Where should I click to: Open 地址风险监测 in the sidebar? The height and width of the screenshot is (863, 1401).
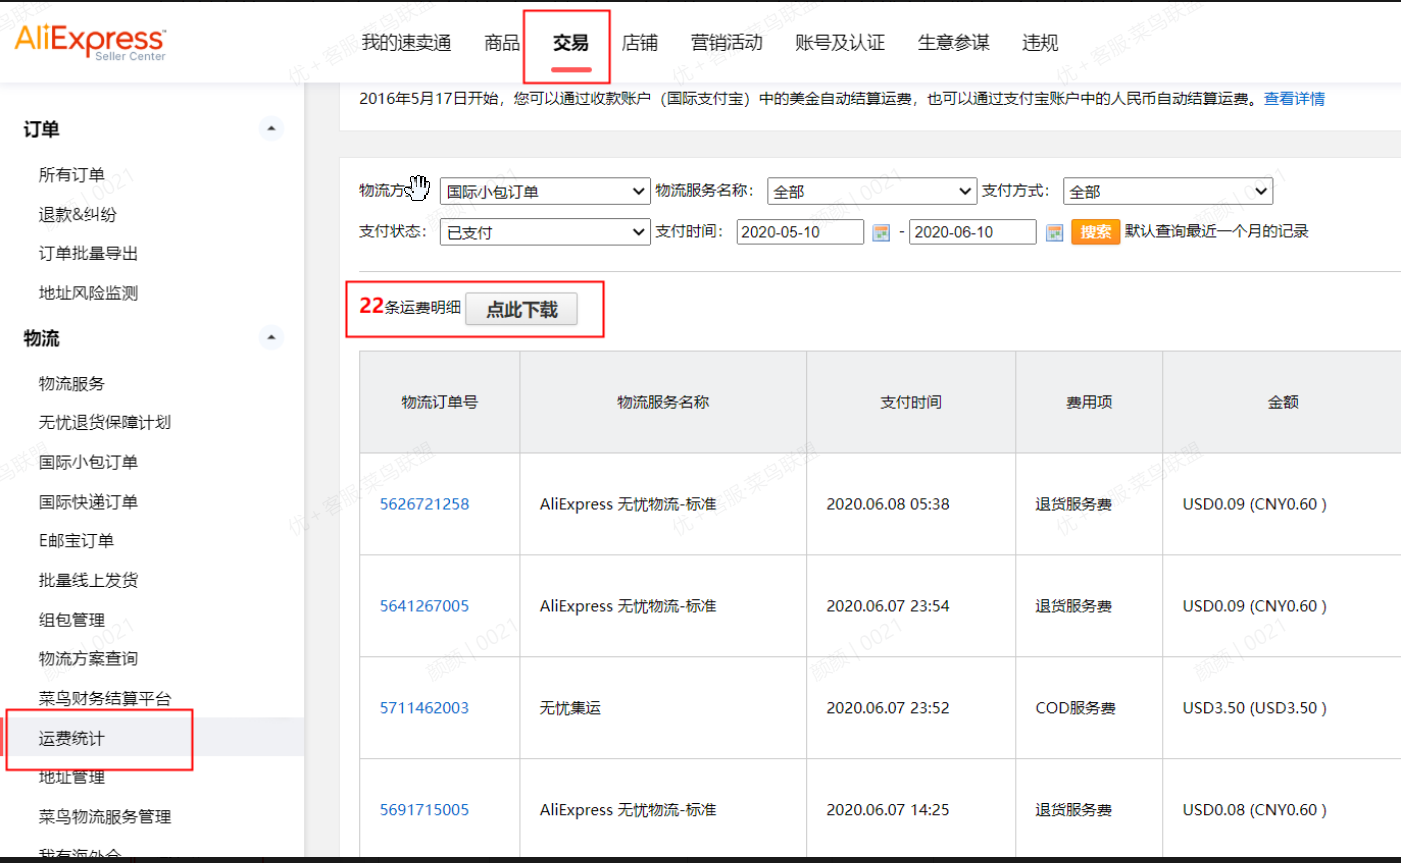point(88,293)
